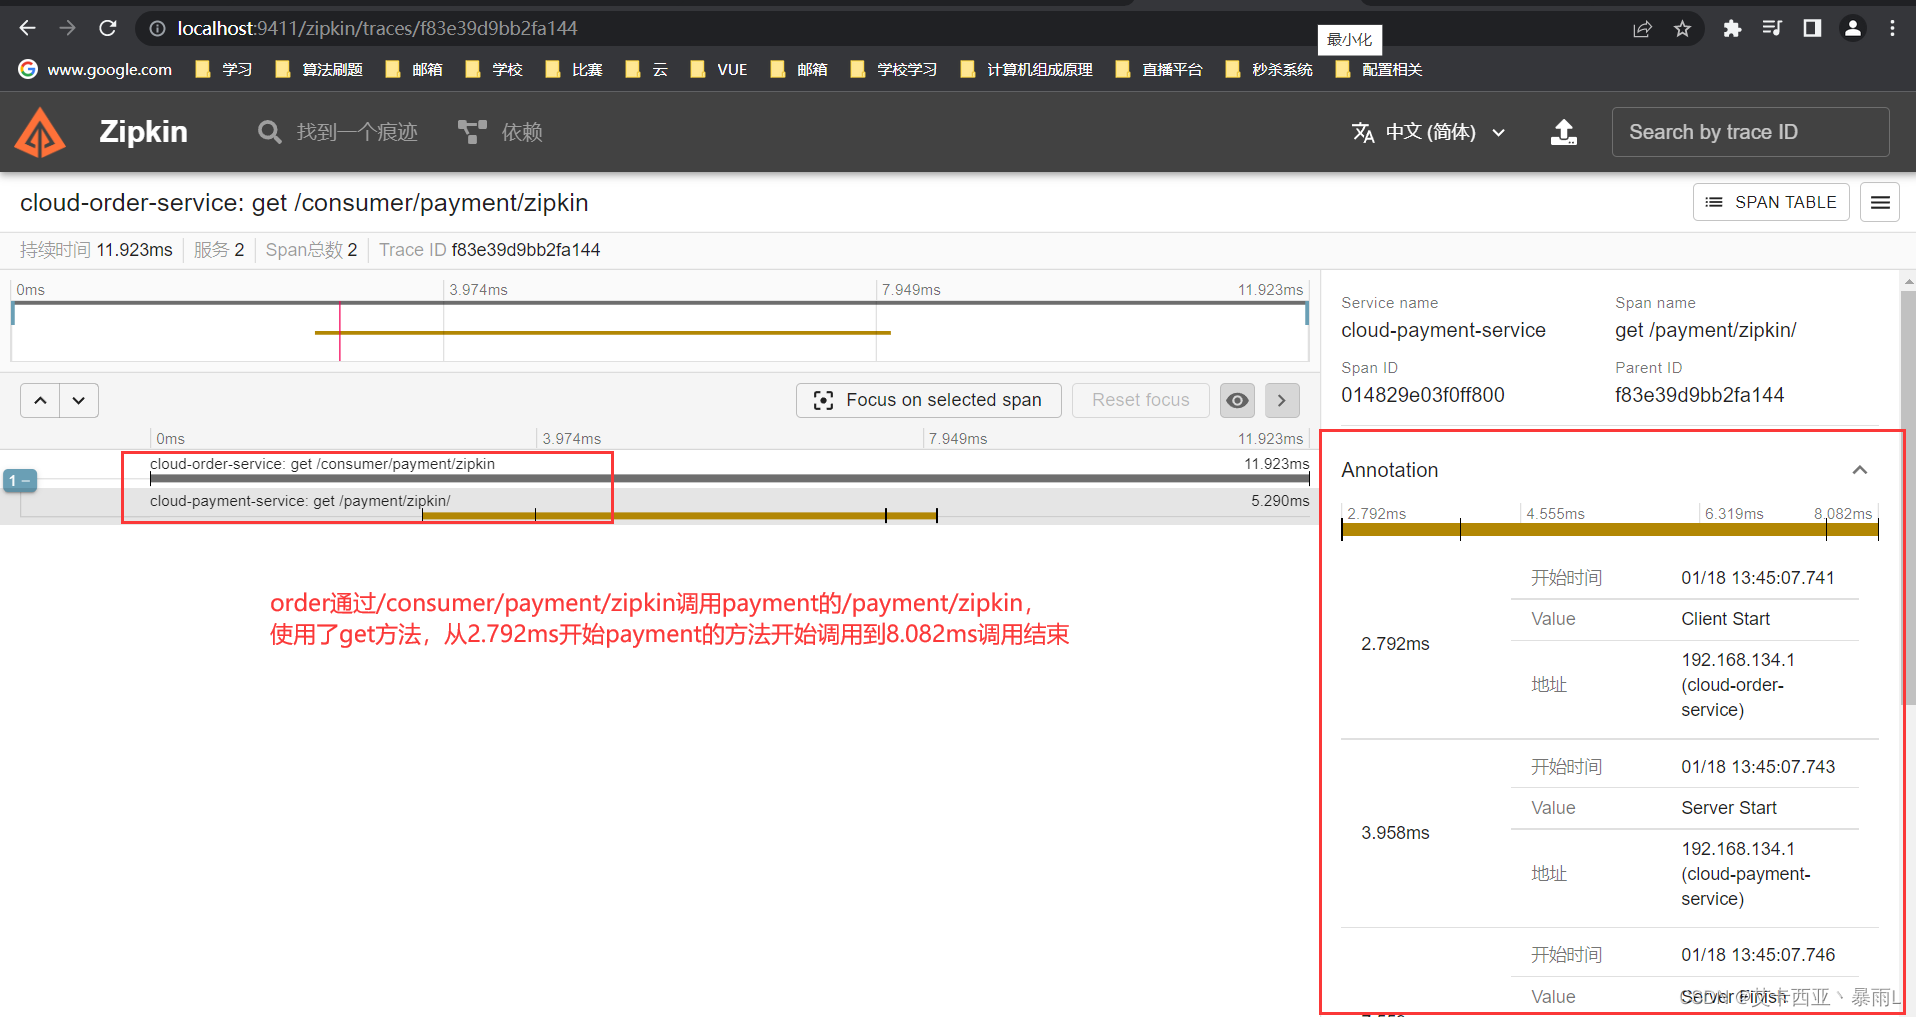1916x1017 pixels.
Task: Click Span ID 014829e03f0ff800 value
Action: [x=1422, y=395]
